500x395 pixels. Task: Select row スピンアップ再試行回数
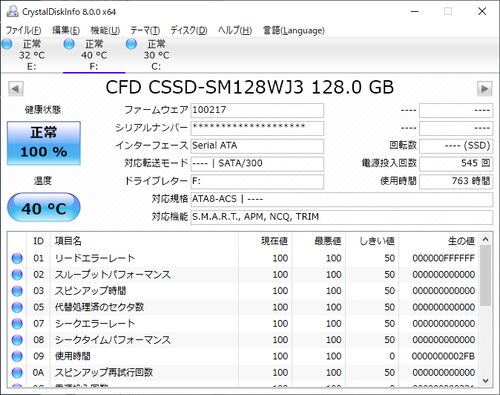tap(244, 373)
